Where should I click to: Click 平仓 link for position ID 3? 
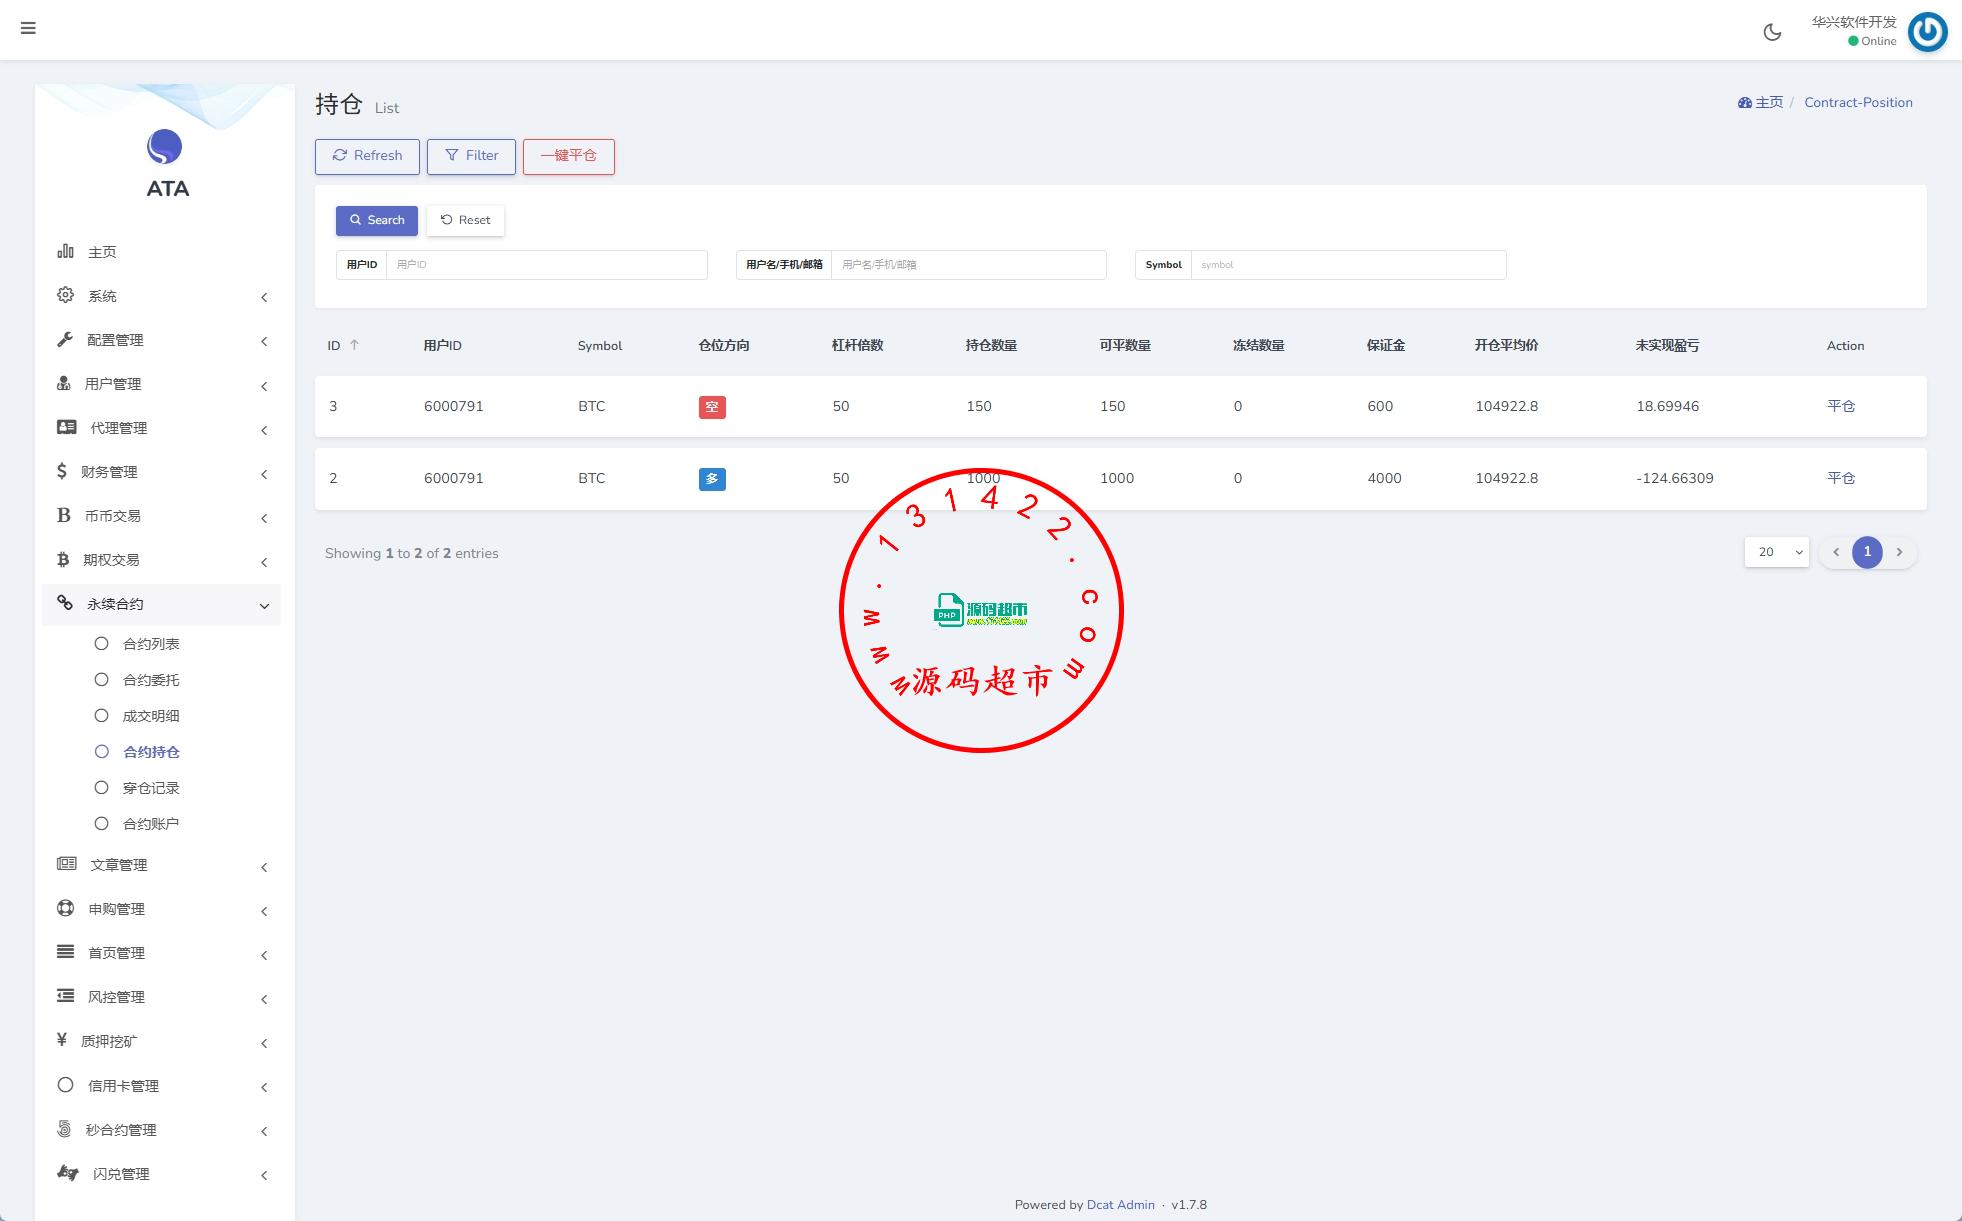coord(1840,406)
